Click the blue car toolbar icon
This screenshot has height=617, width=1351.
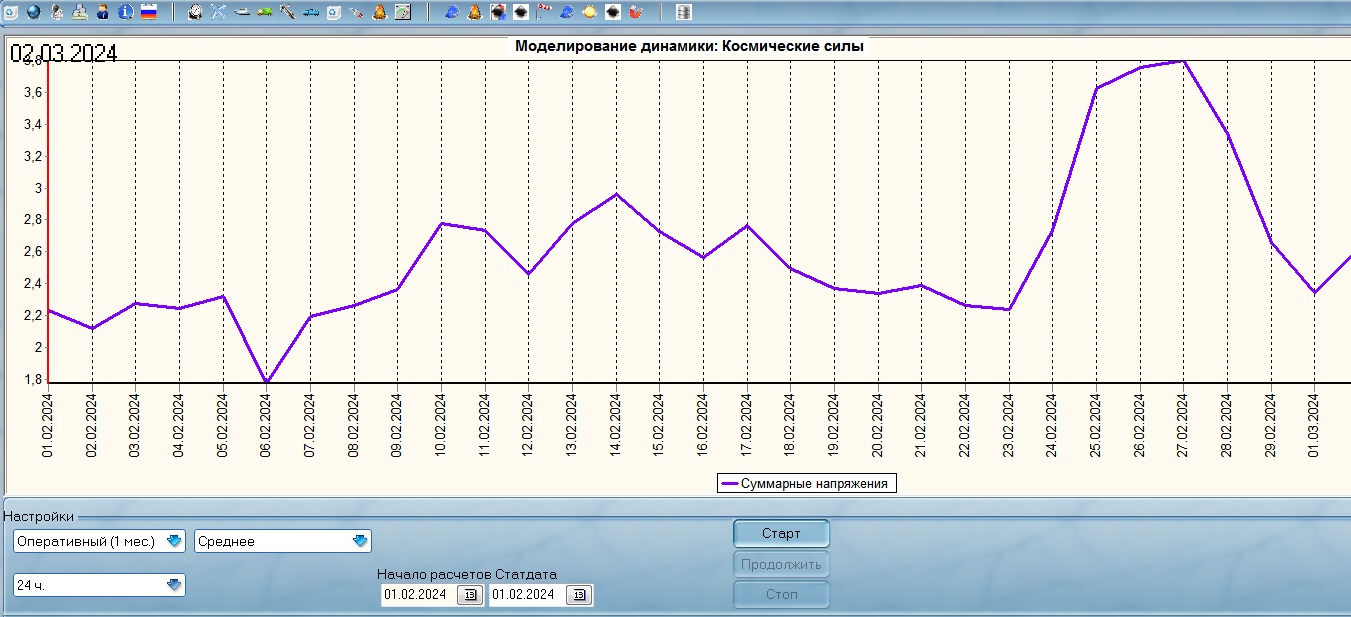pos(311,12)
